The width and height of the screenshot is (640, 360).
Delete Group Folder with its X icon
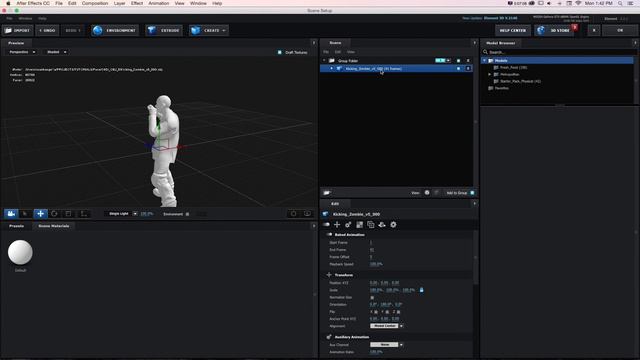click(468, 60)
